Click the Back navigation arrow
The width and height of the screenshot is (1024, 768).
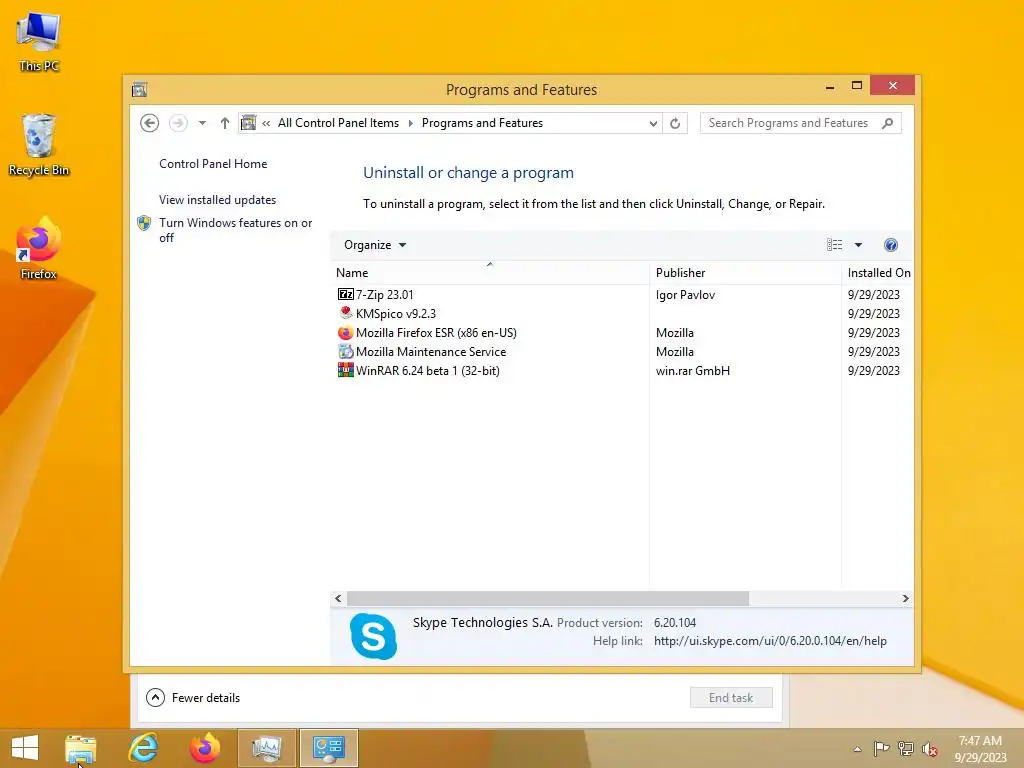(150, 123)
